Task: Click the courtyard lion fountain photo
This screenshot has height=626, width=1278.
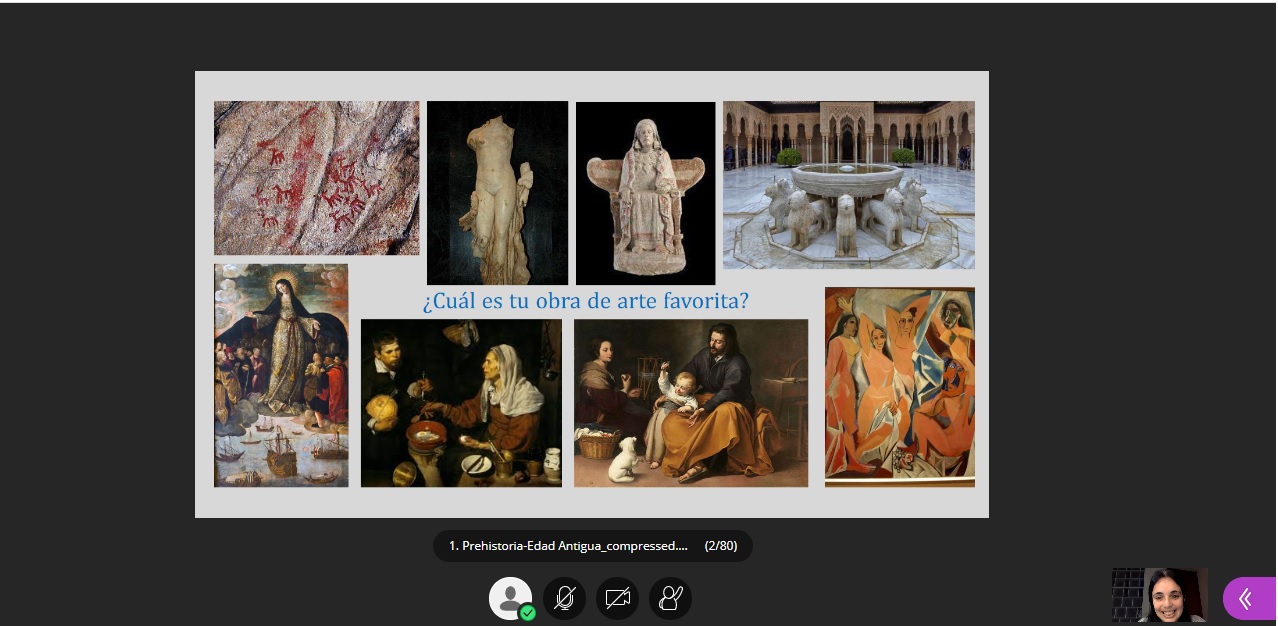Action: coord(848,185)
